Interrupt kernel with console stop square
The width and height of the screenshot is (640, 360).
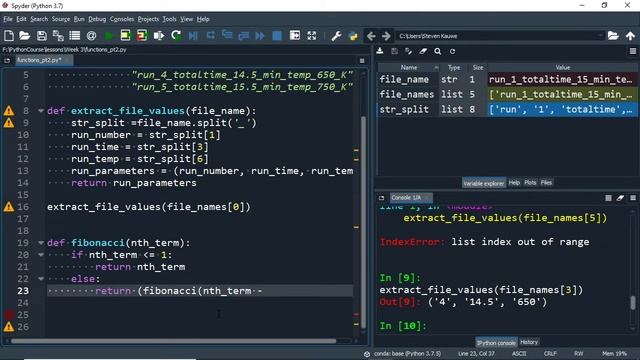(608, 198)
